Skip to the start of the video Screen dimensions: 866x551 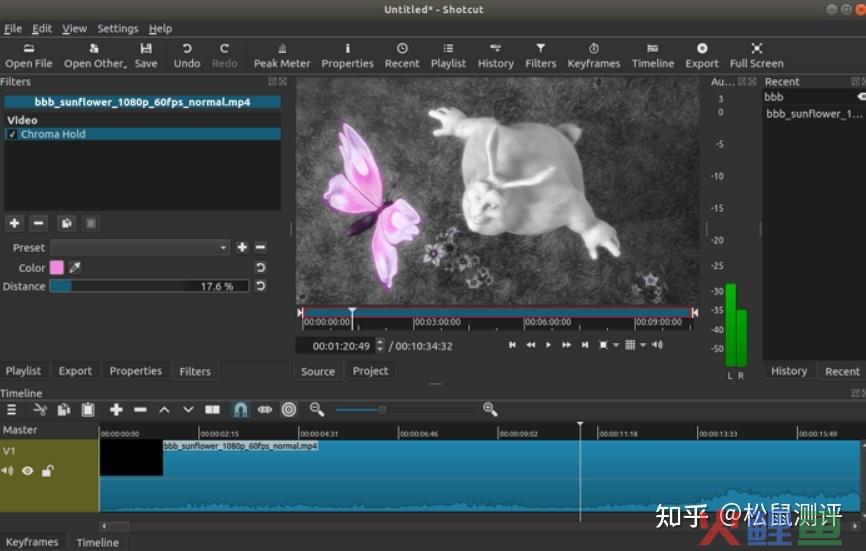click(x=513, y=345)
